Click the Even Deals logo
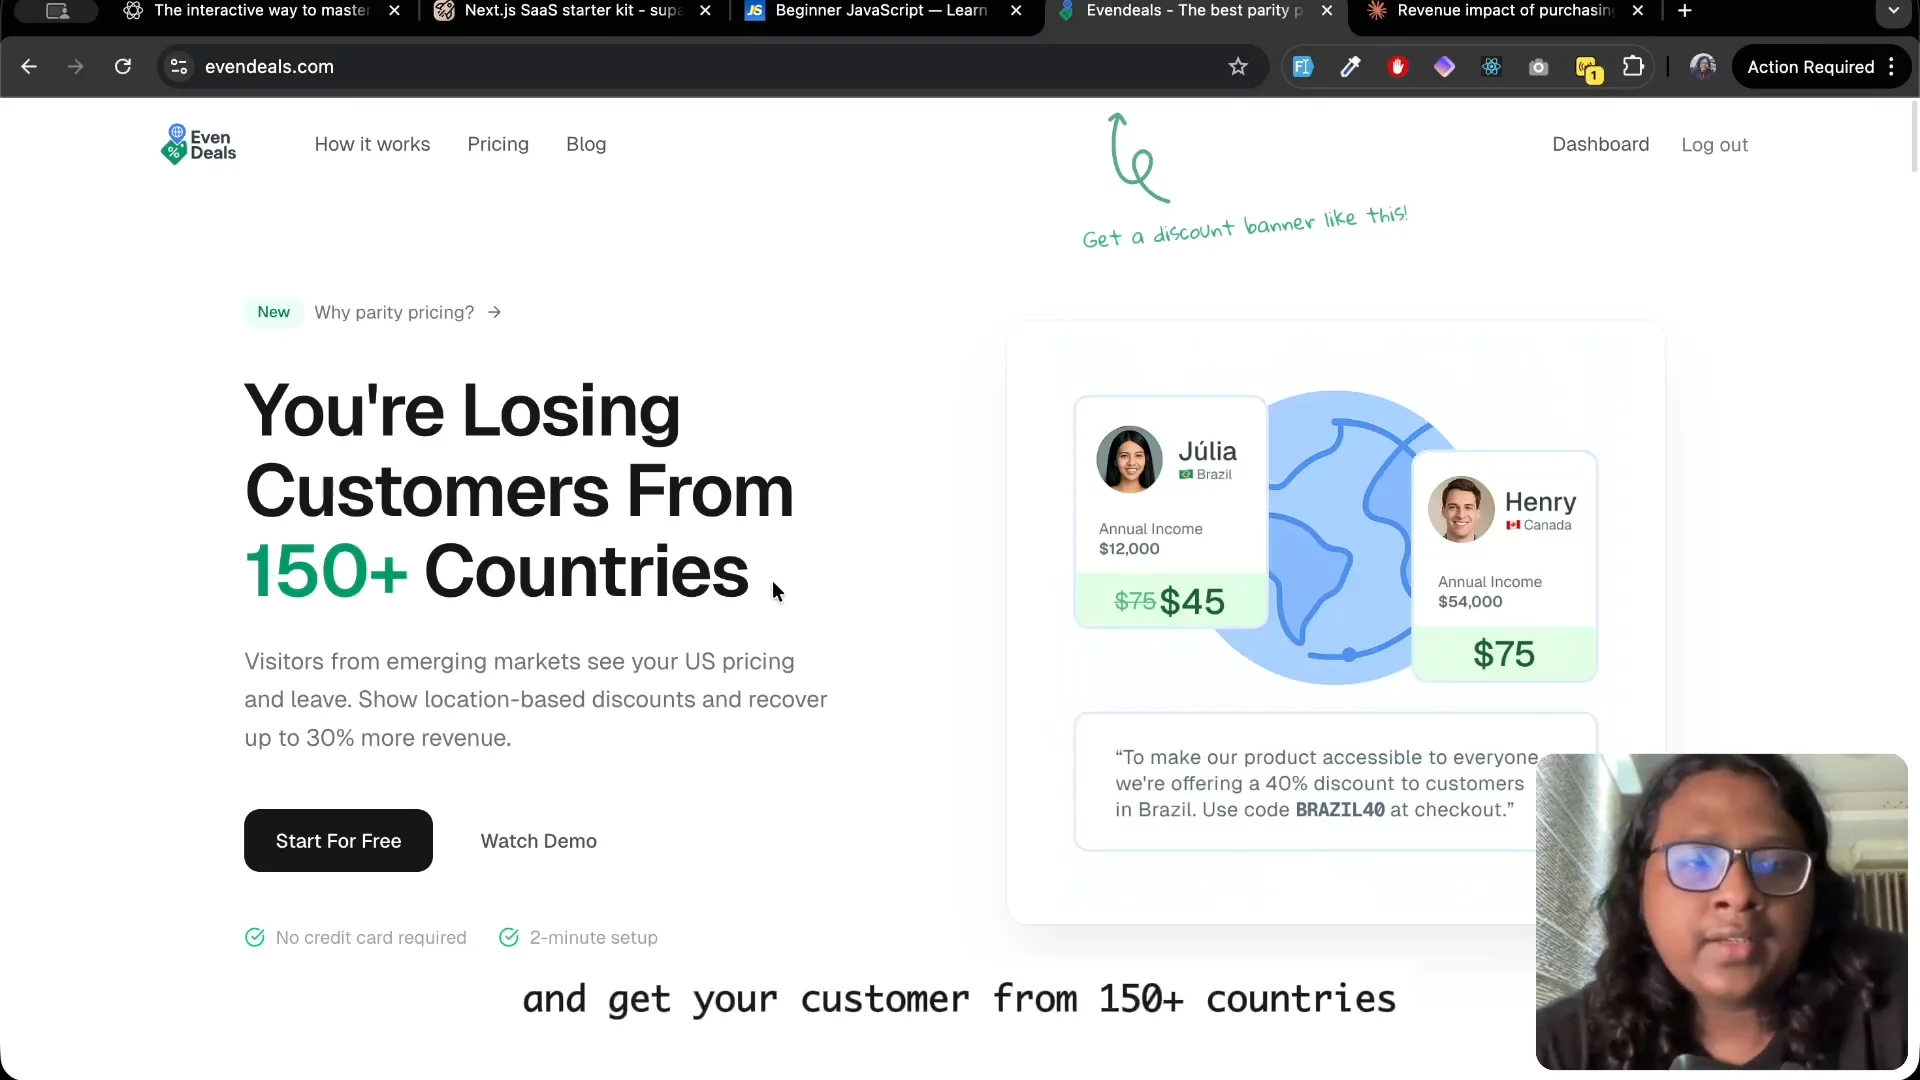This screenshot has height=1080, width=1920. coord(198,145)
